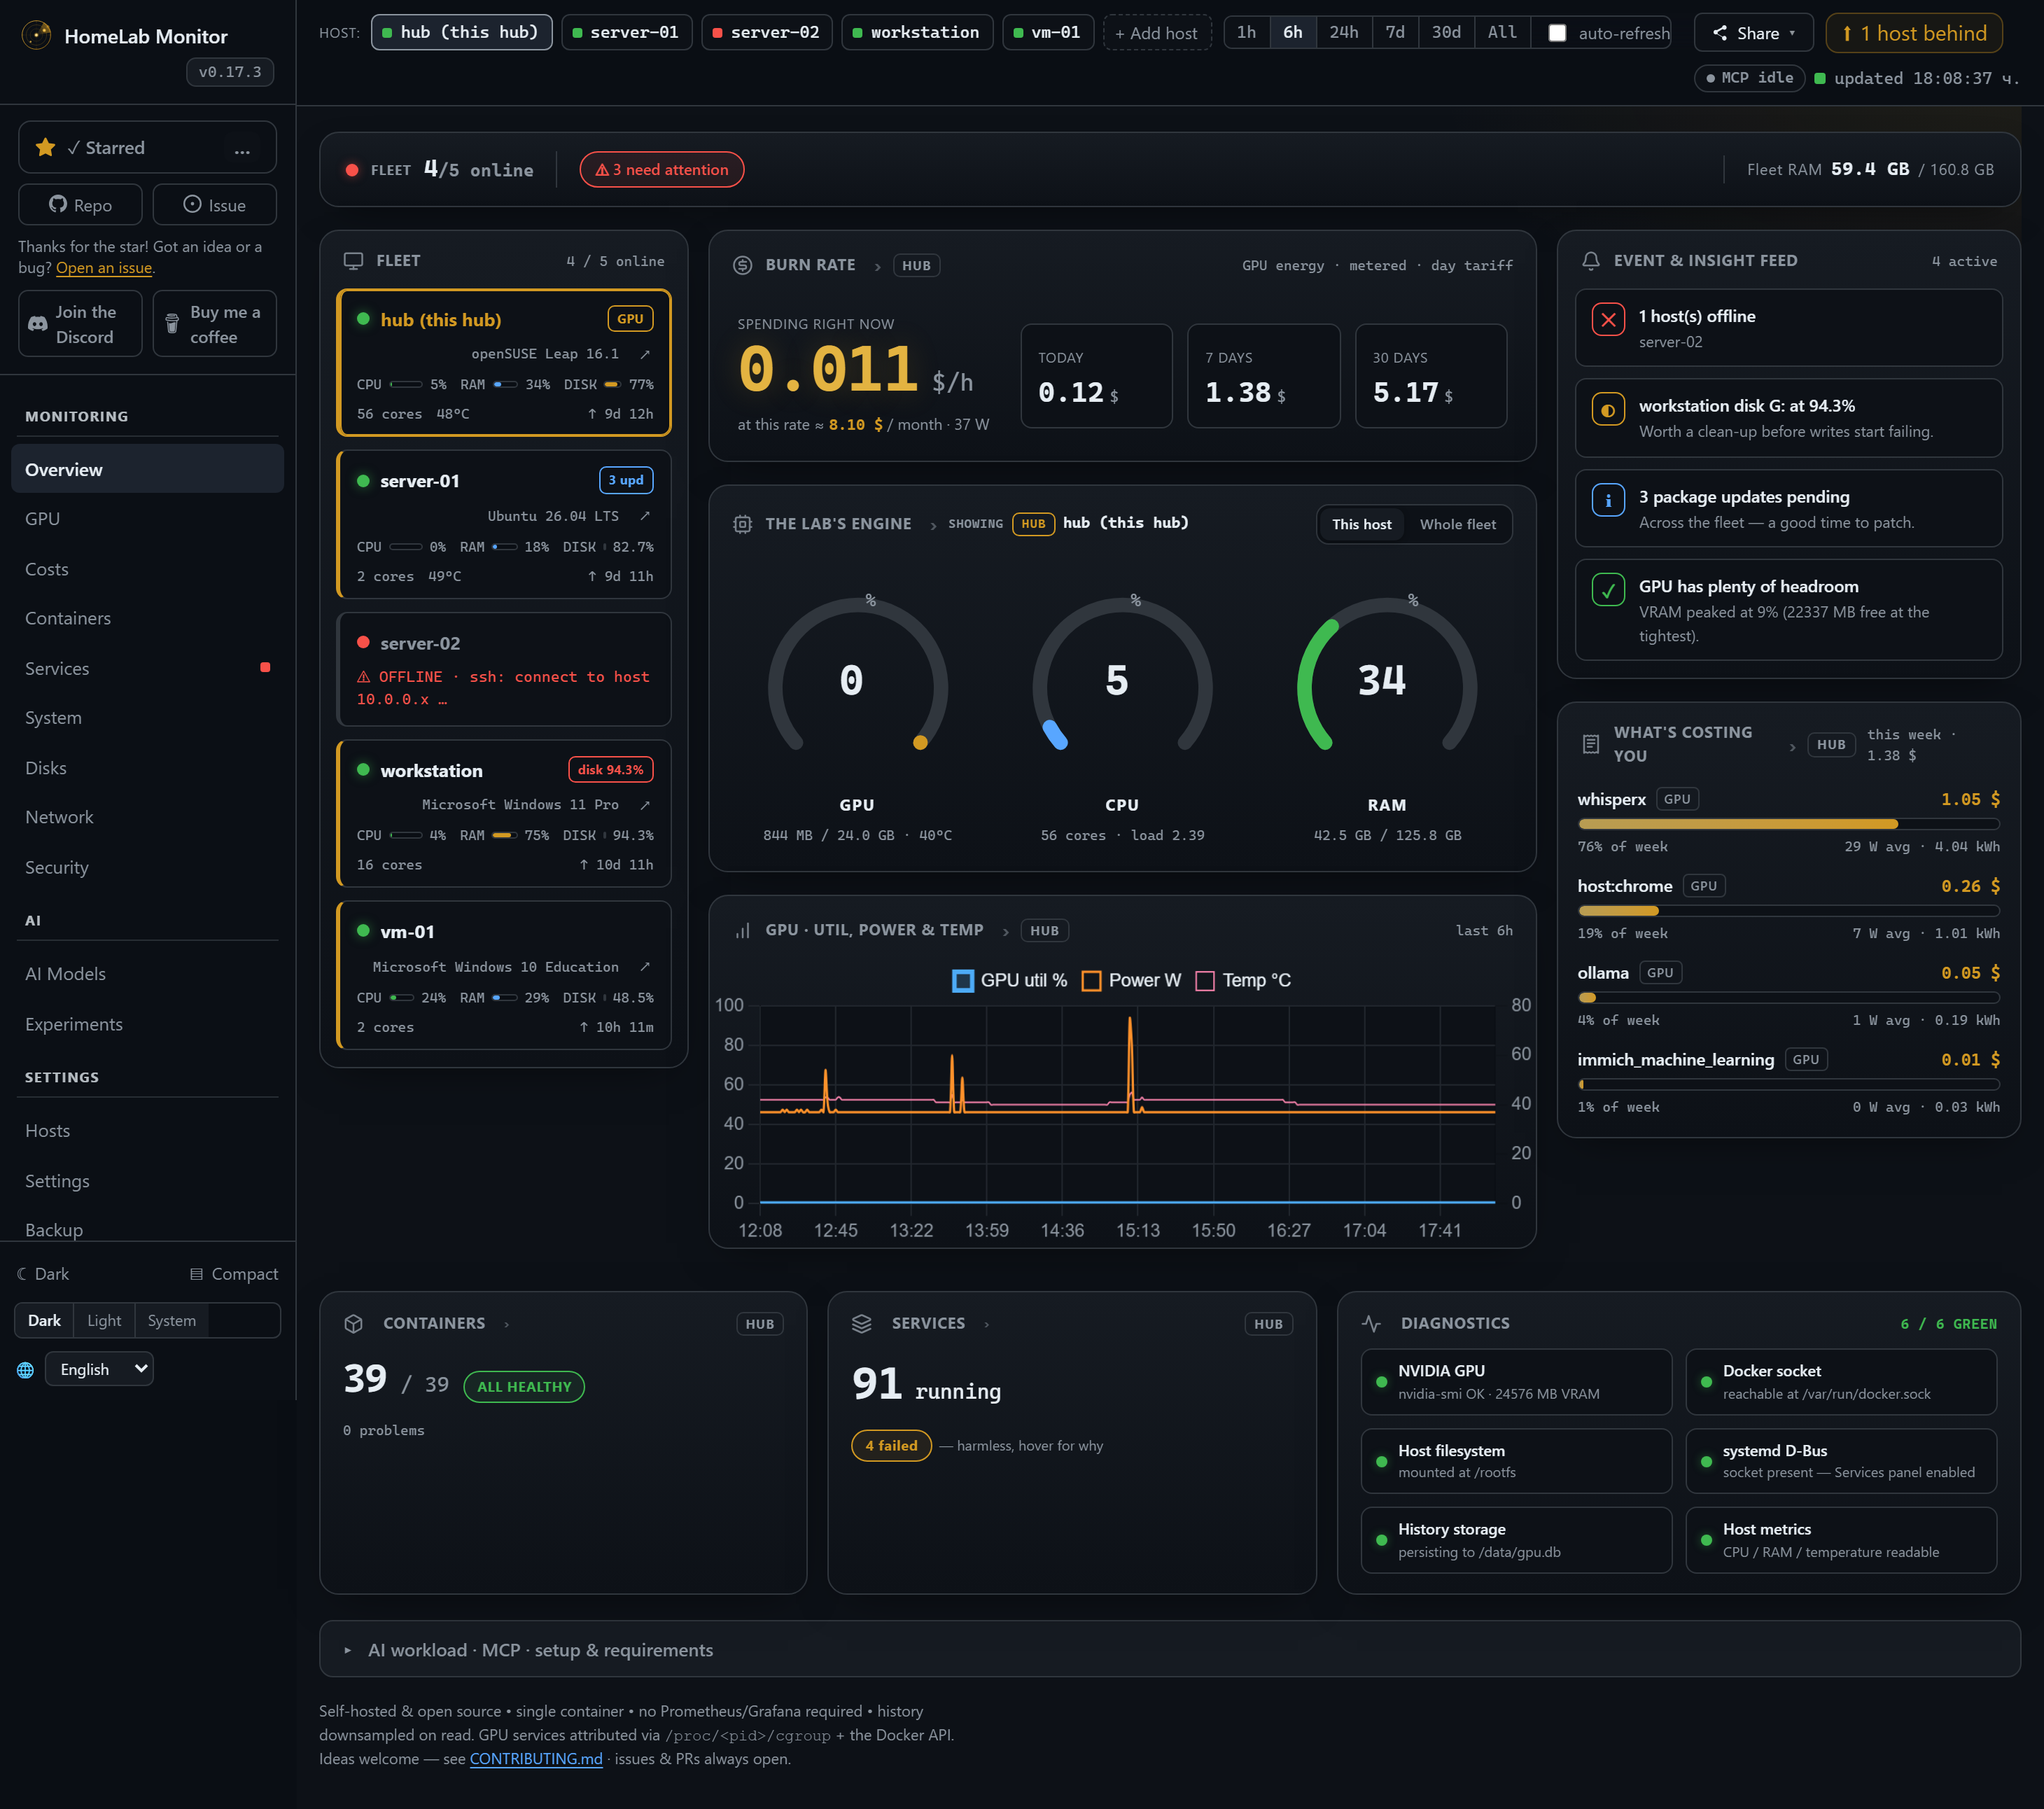
Task: Open the CONTRIBUTING.md link
Action: pos(536,1759)
